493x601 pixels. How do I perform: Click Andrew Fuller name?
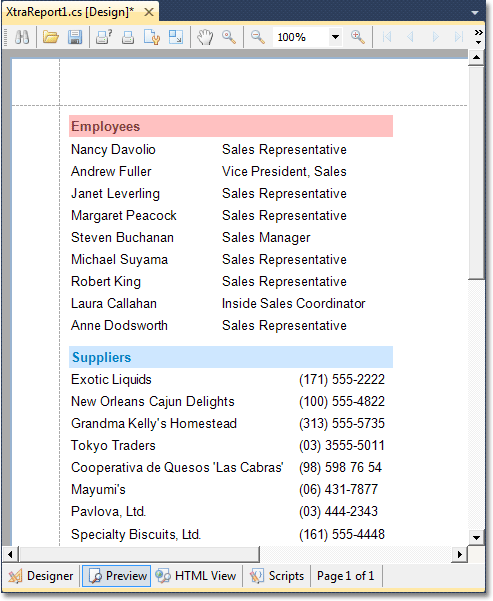point(111,171)
